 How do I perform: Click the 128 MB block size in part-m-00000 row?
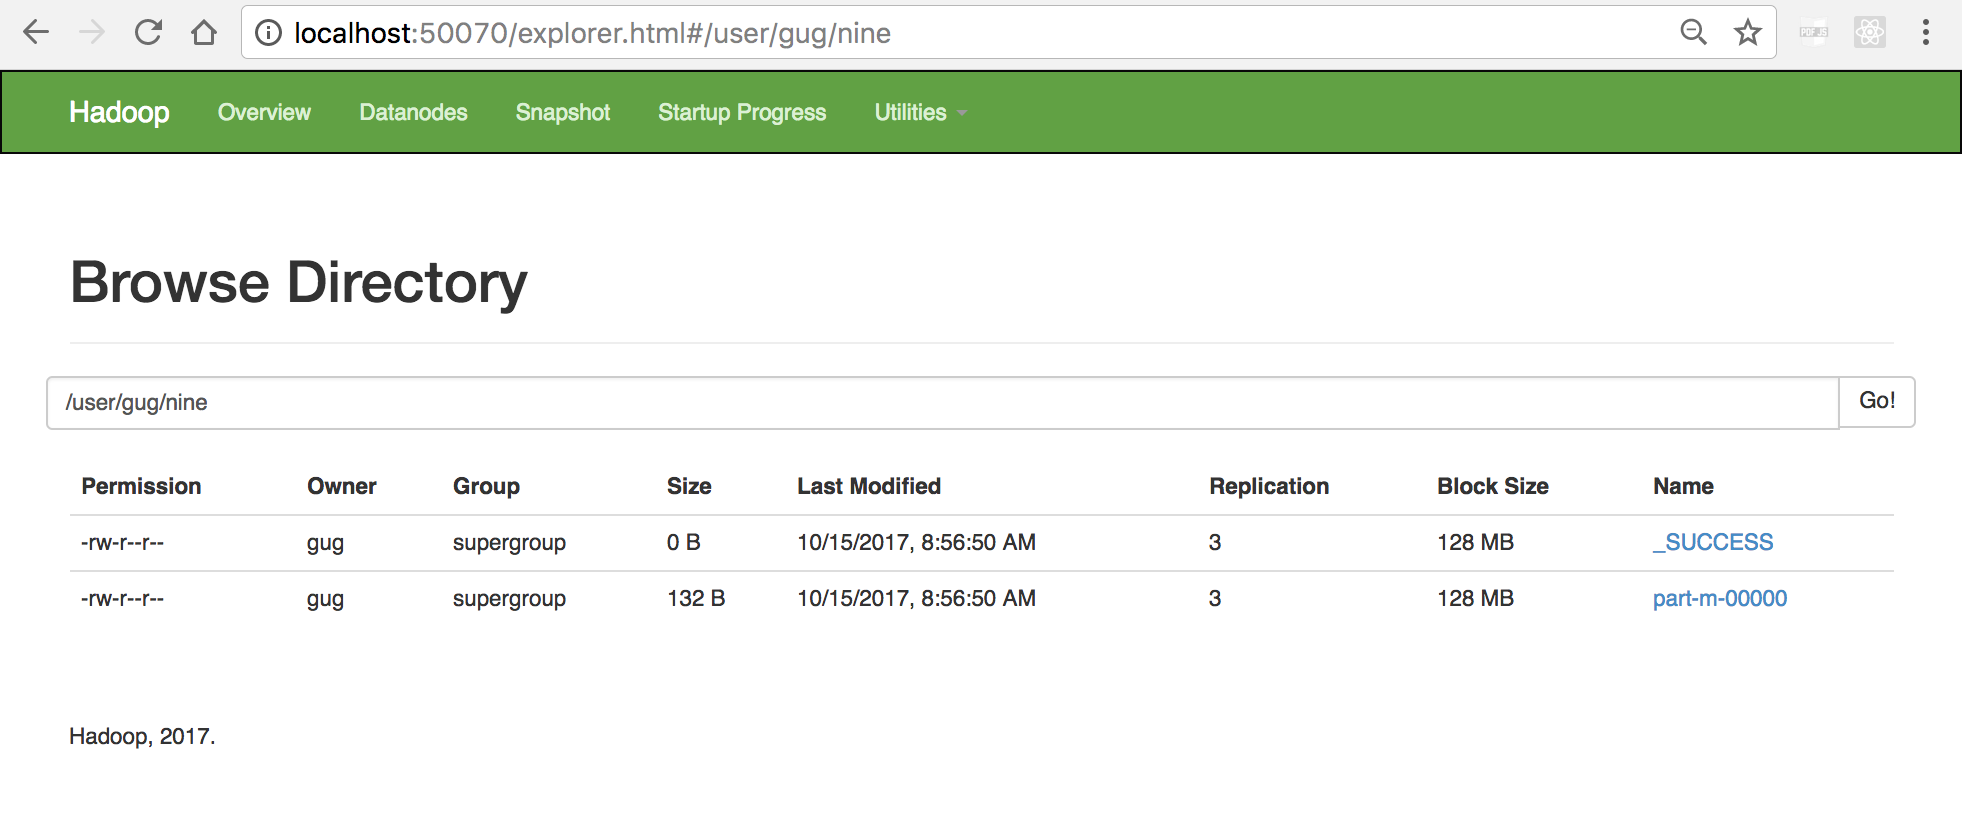[1475, 599]
